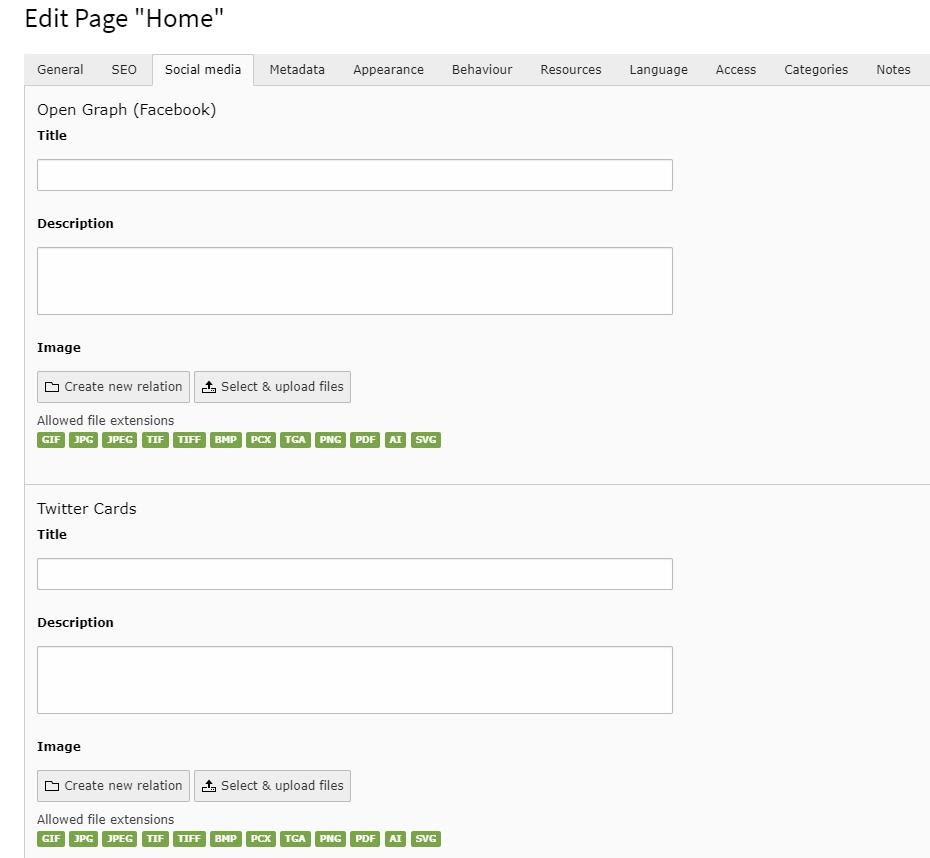Click inside the Twitter Cards Description box
The width and height of the screenshot is (930, 858).
[x=355, y=679]
